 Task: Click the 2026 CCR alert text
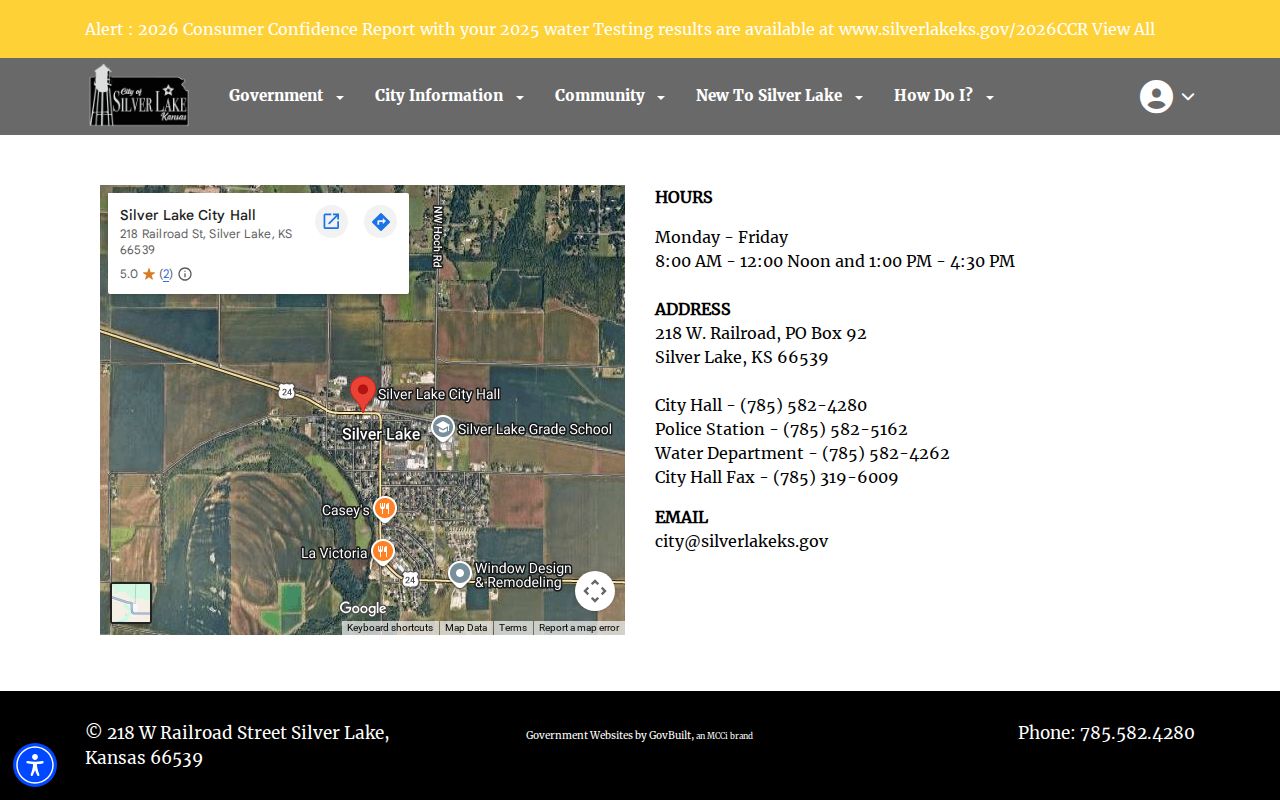pos(588,29)
